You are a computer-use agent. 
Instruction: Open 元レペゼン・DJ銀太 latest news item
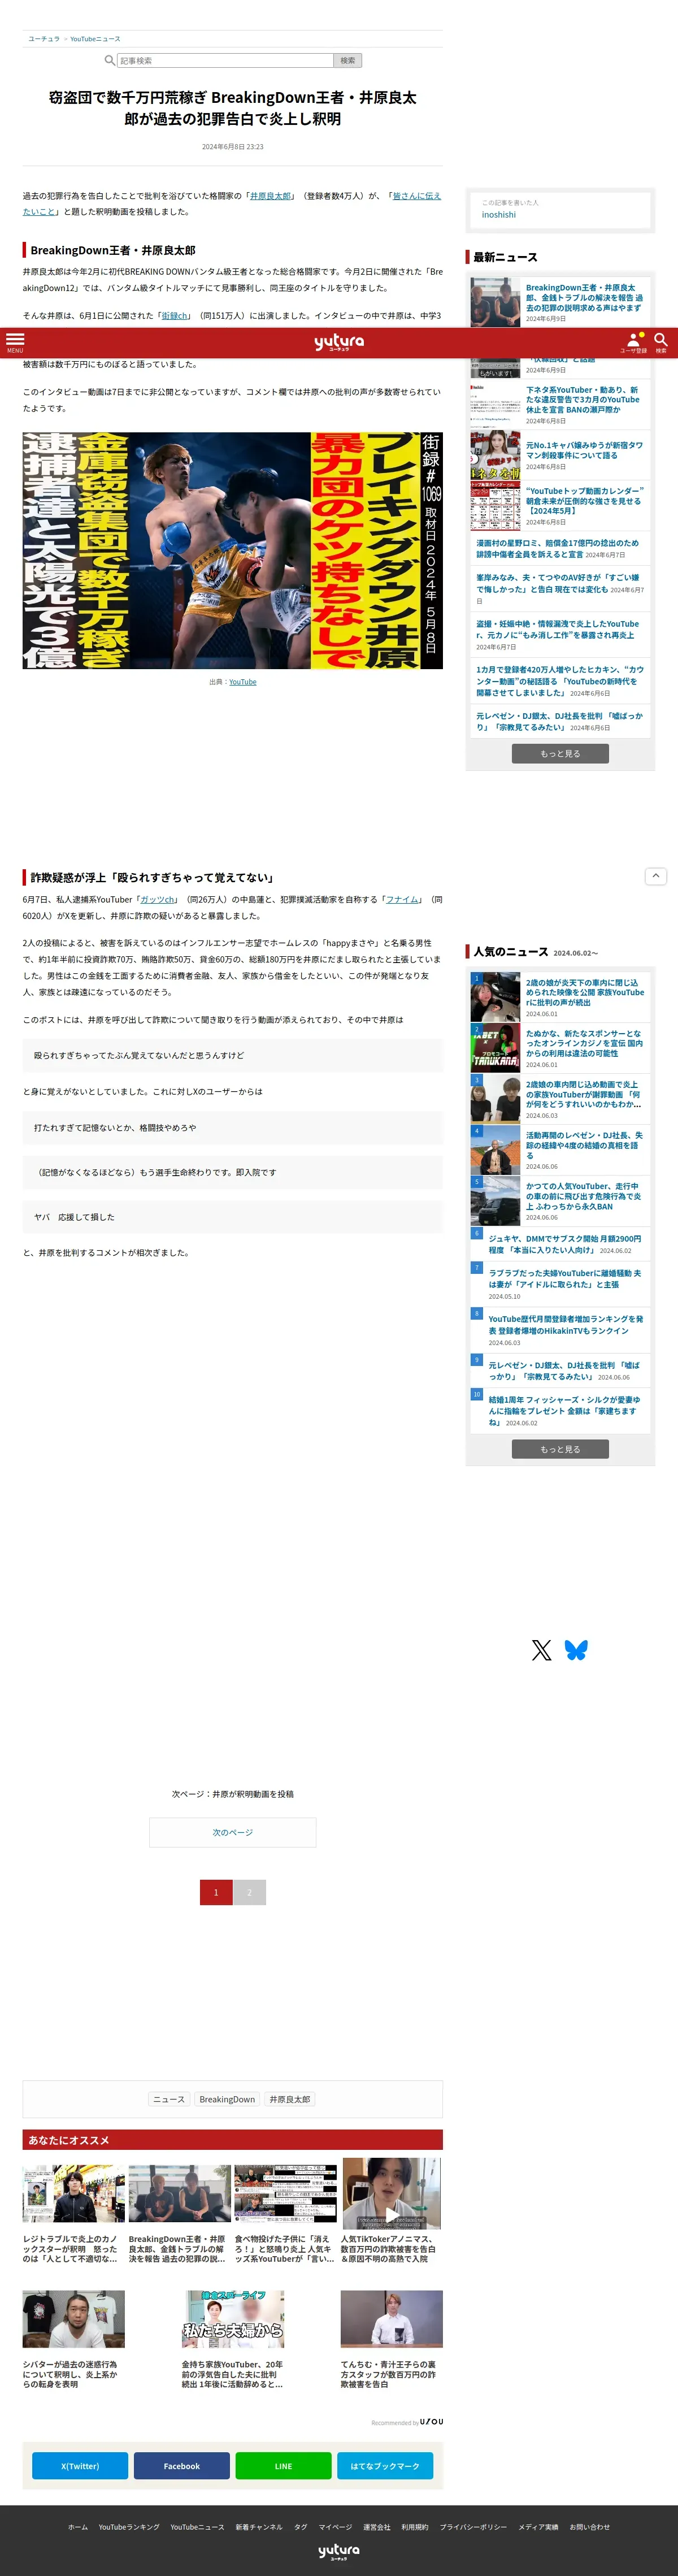[x=560, y=721]
